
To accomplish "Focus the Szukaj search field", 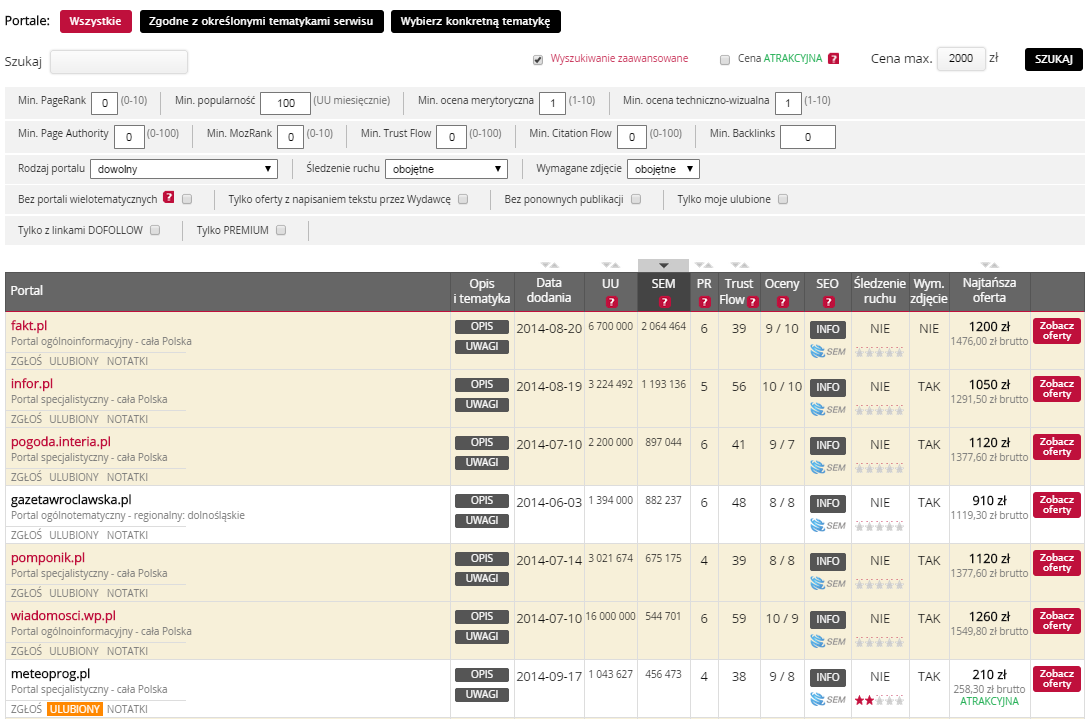I will click(119, 61).
